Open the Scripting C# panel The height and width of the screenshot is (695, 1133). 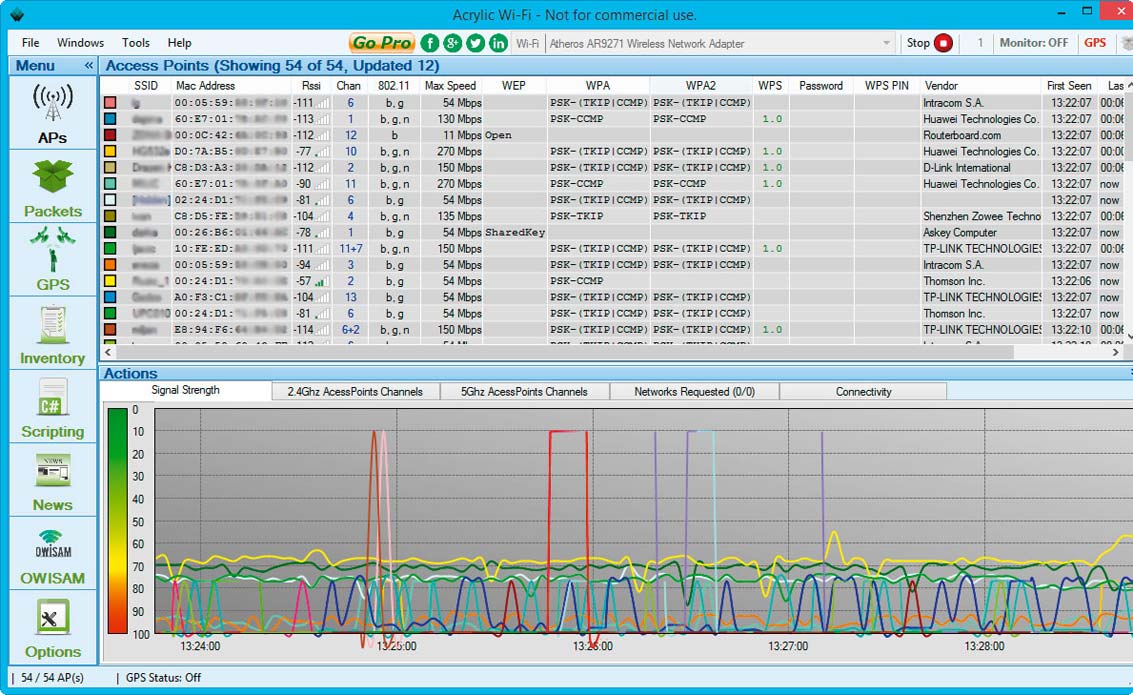click(53, 407)
